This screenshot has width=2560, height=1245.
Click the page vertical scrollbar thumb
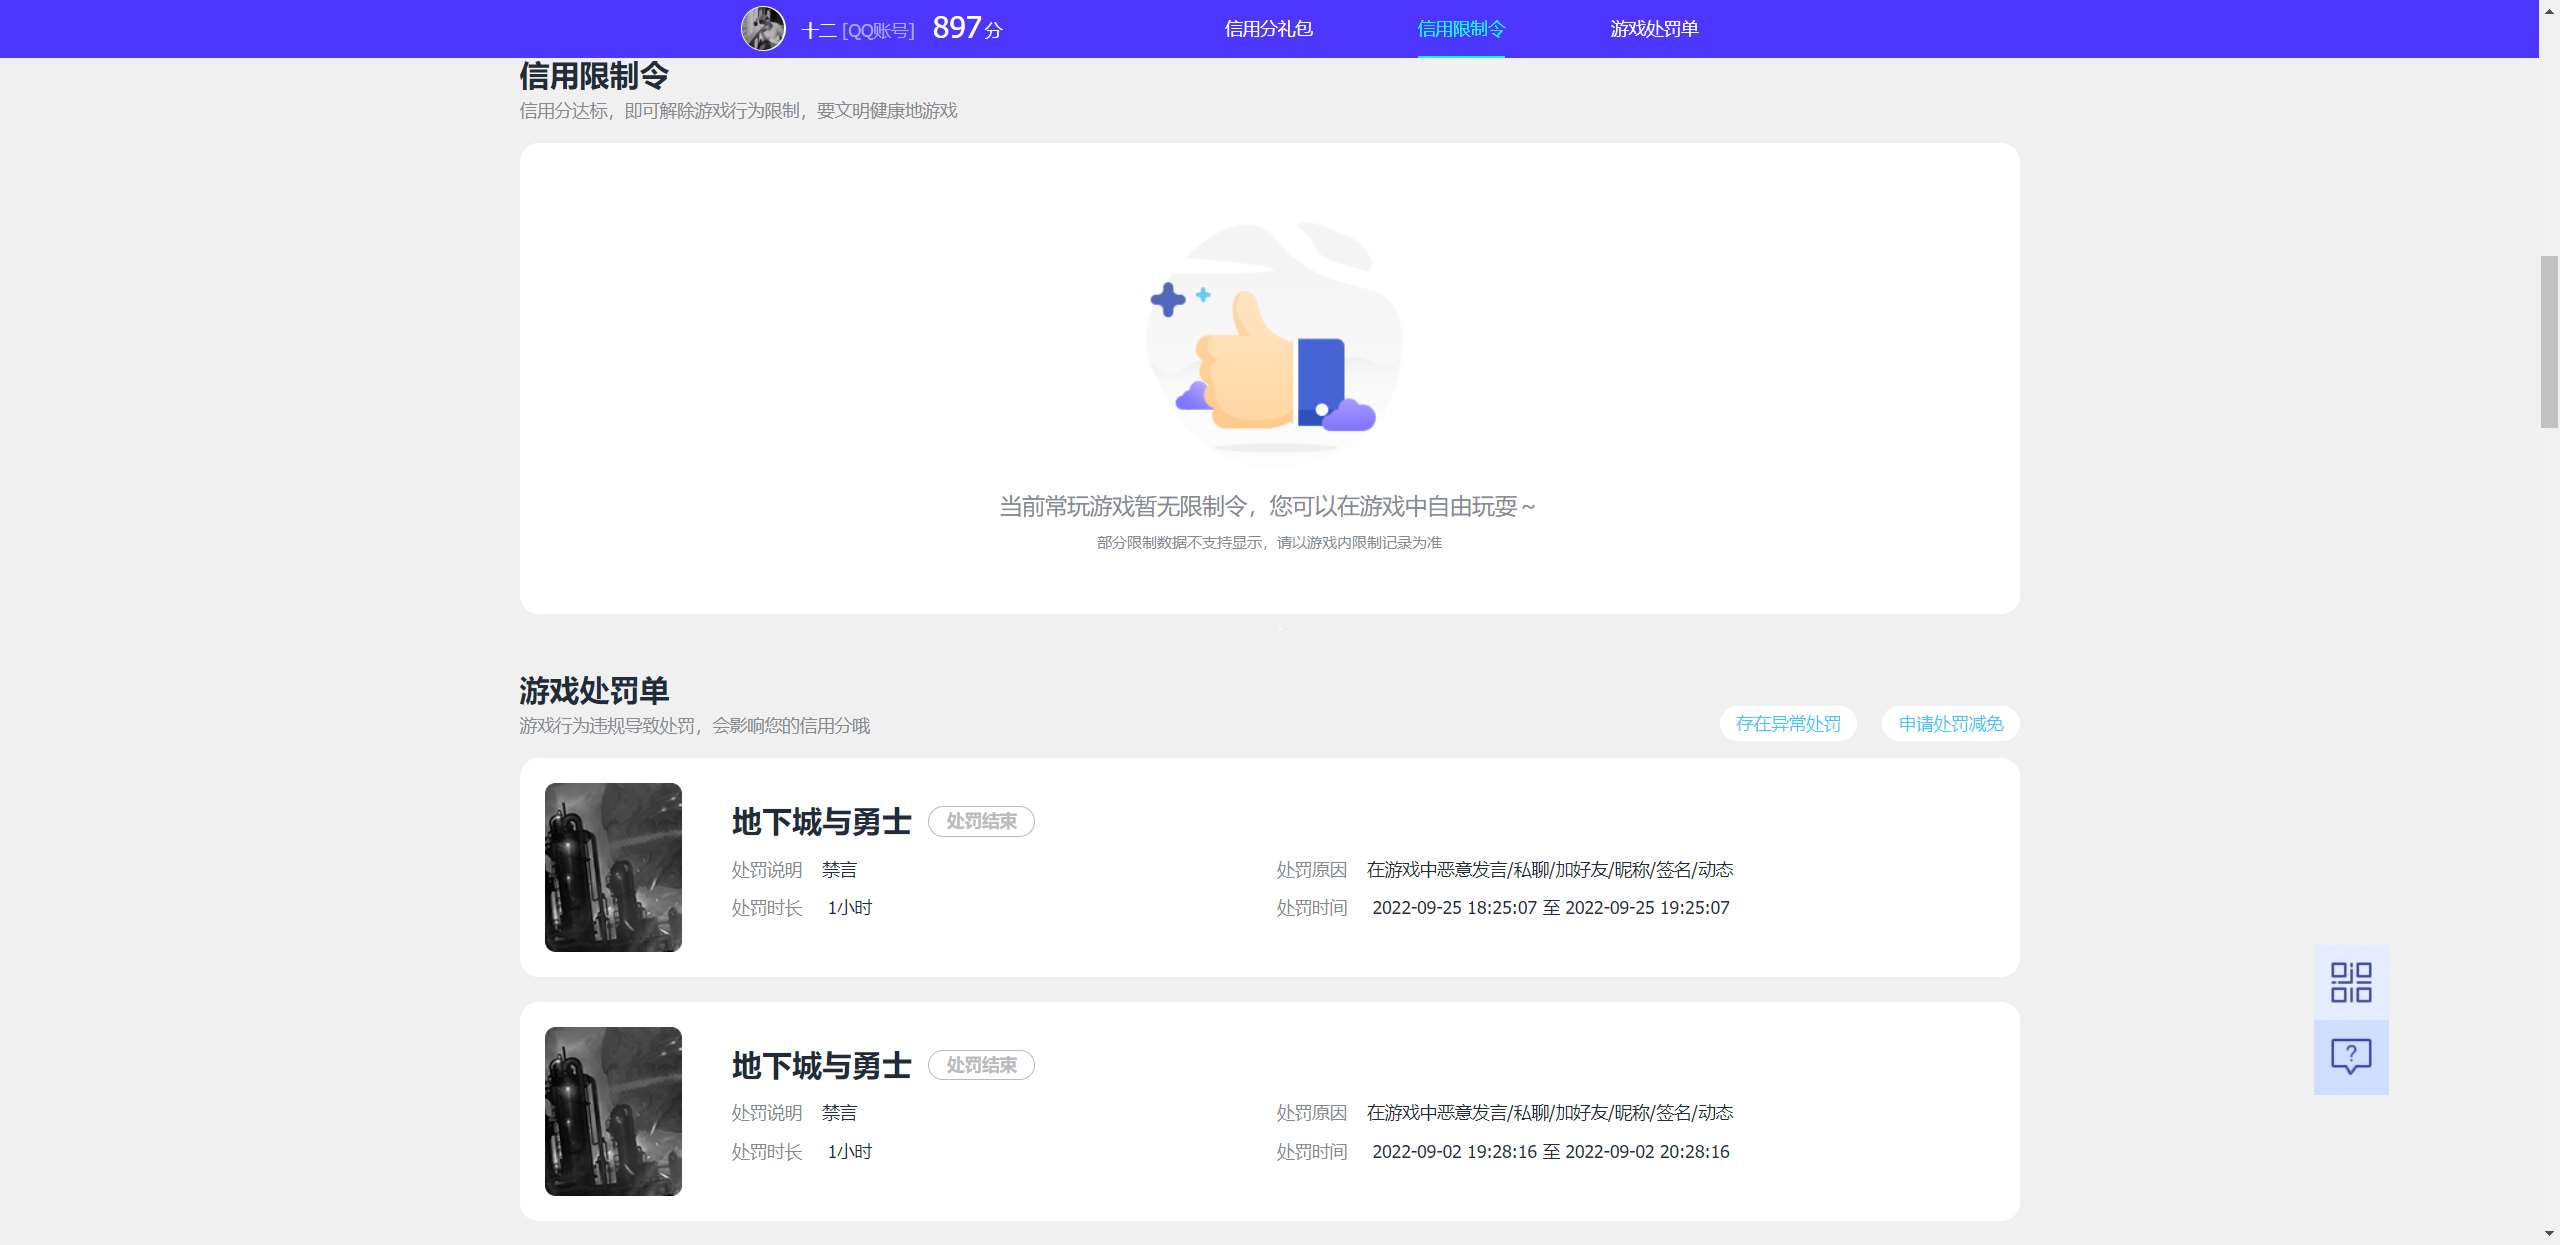tap(2549, 342)
